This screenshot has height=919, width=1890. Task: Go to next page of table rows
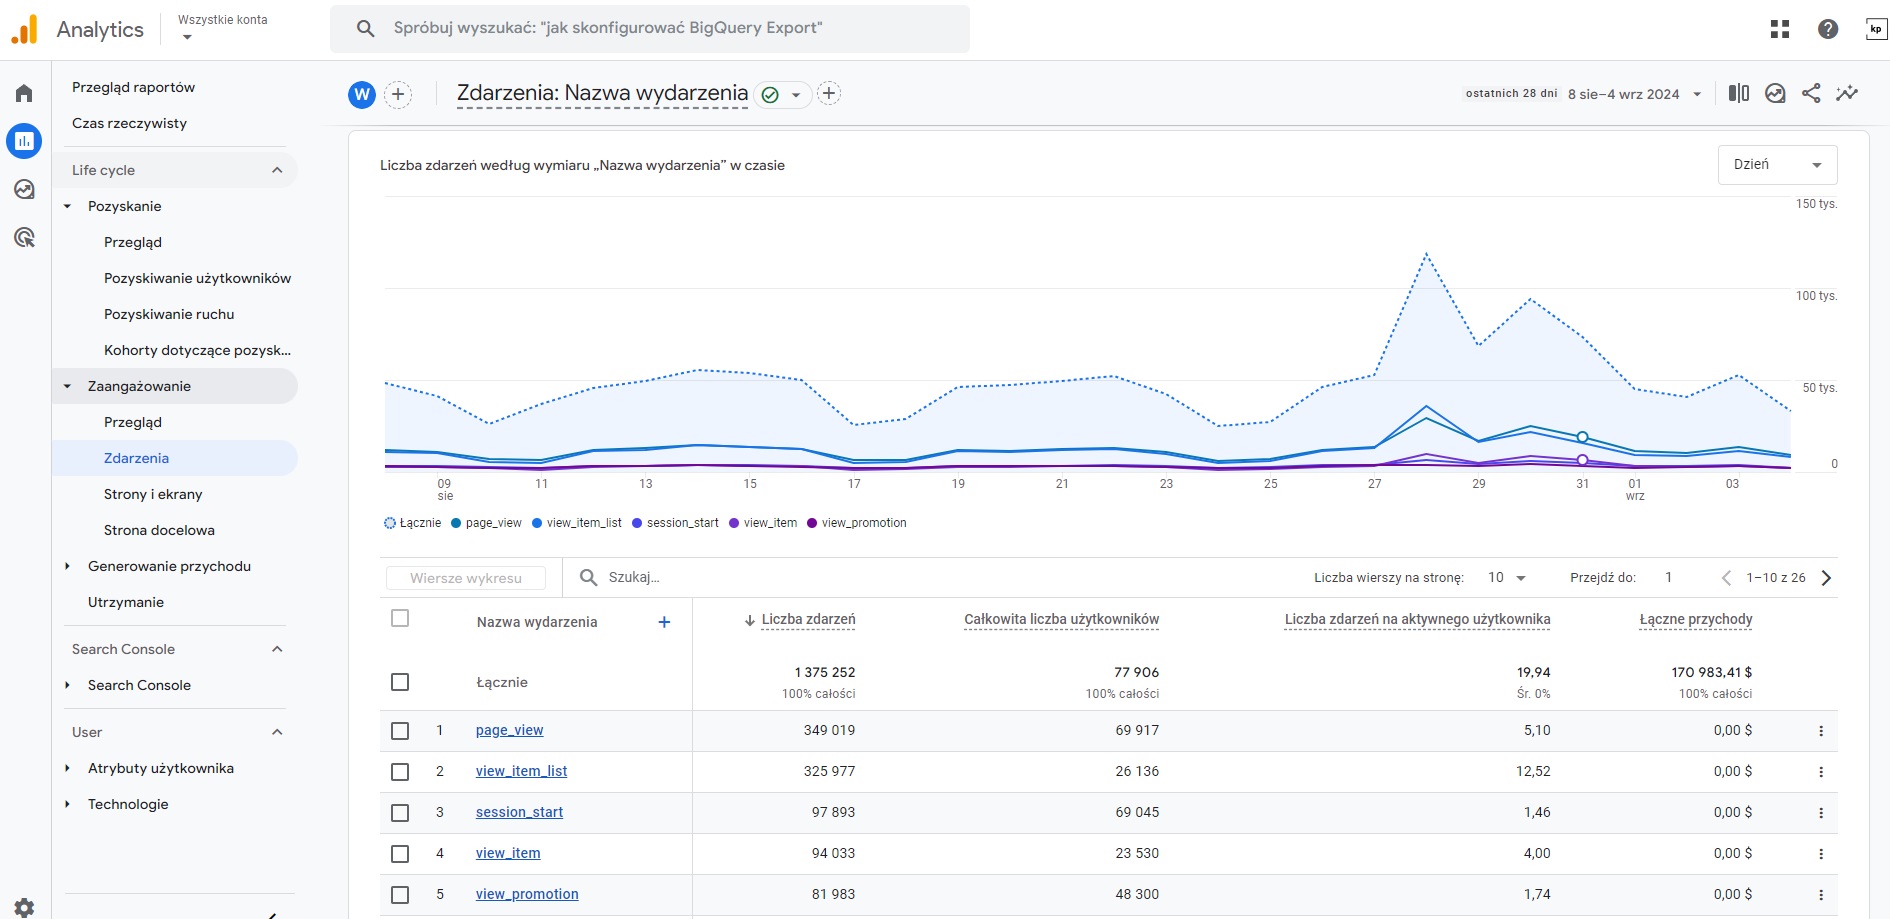pos(1826,578)
